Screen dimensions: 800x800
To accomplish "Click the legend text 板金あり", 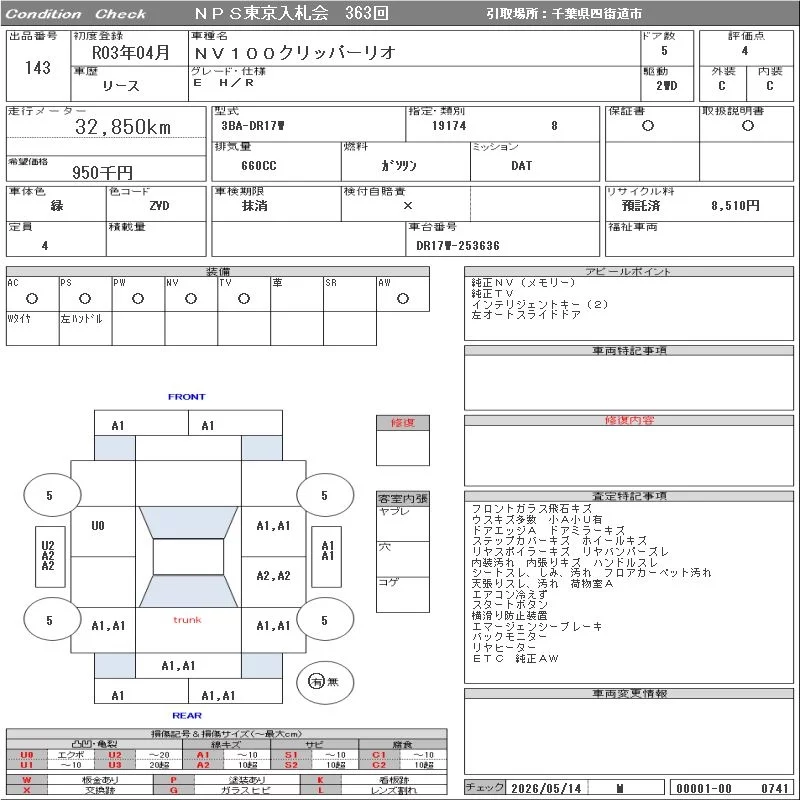I will point(100,780).
